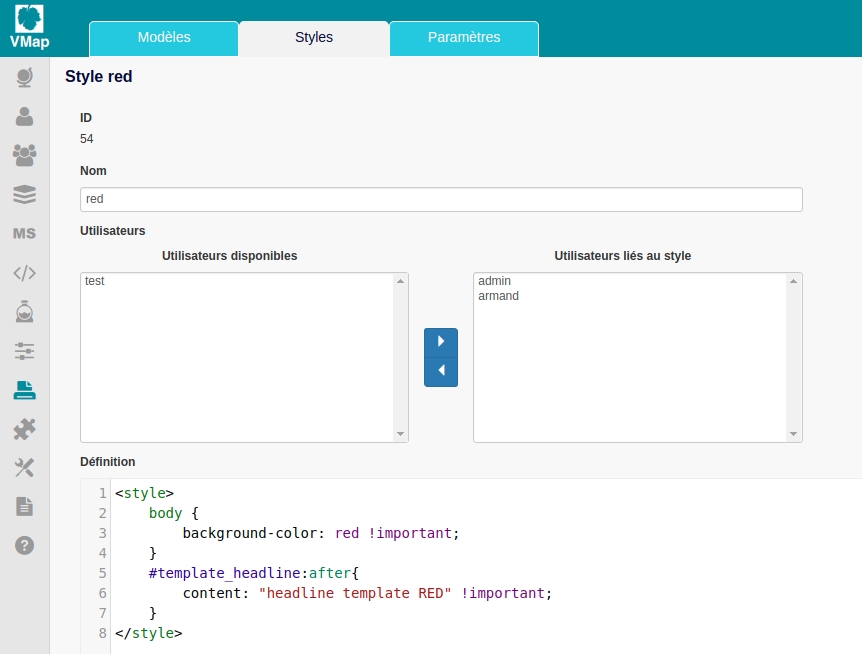
Task: Click linked users scrollbar up arrow
Action: coord(793,281)
